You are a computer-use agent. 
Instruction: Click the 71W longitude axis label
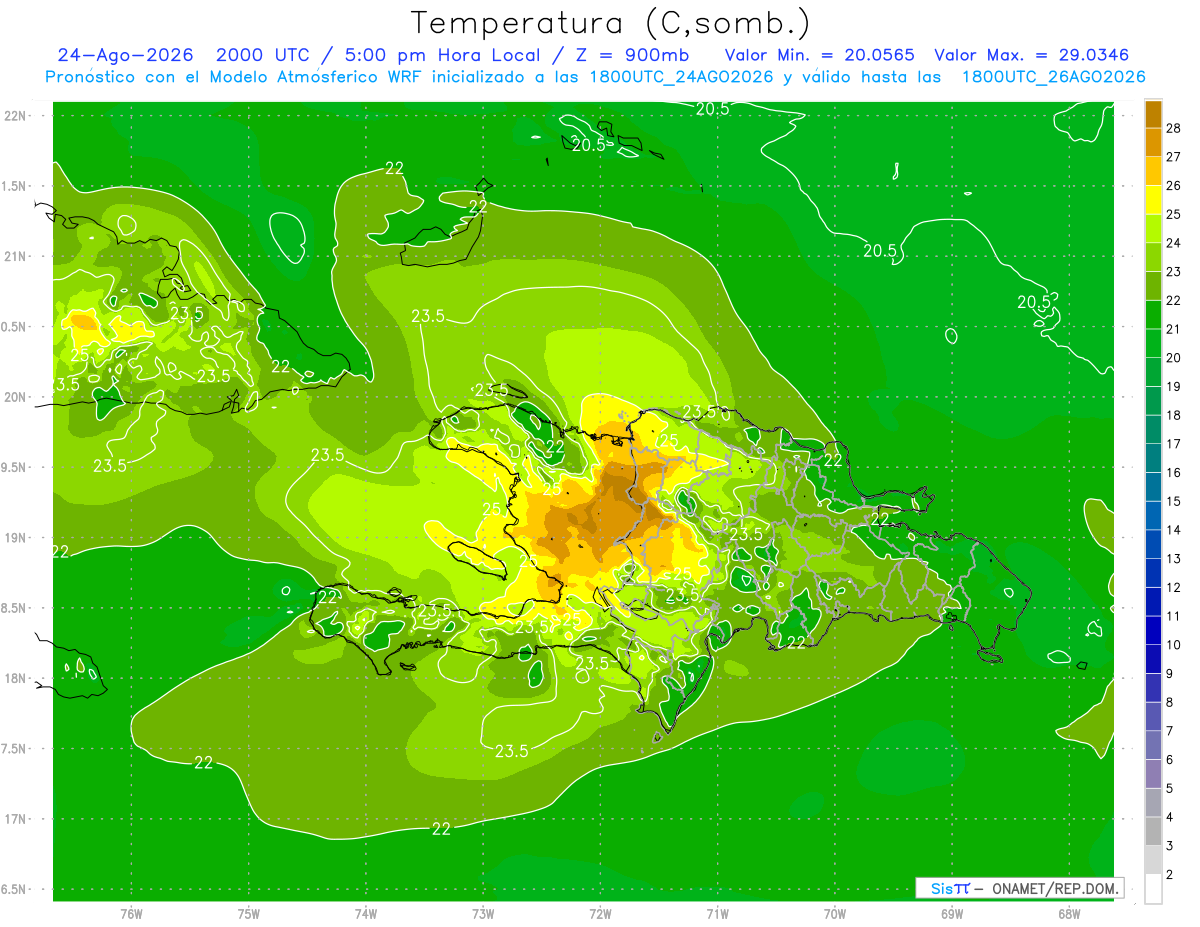coord(717,913)
